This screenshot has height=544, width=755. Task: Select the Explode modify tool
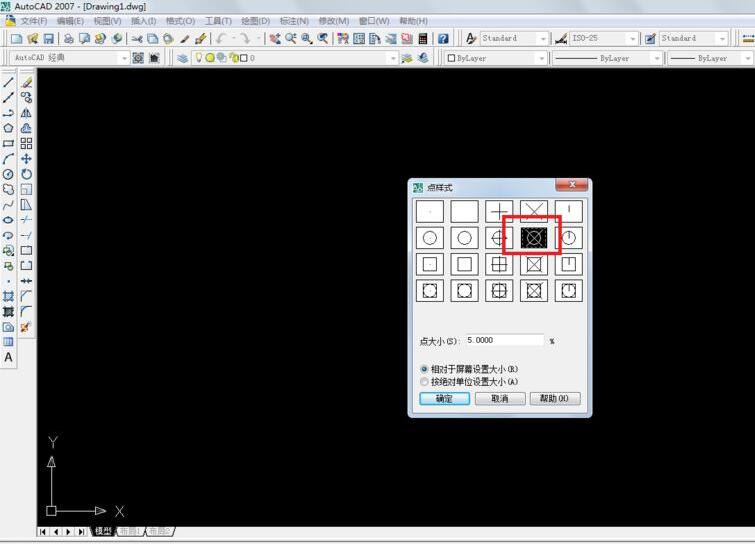26,327
